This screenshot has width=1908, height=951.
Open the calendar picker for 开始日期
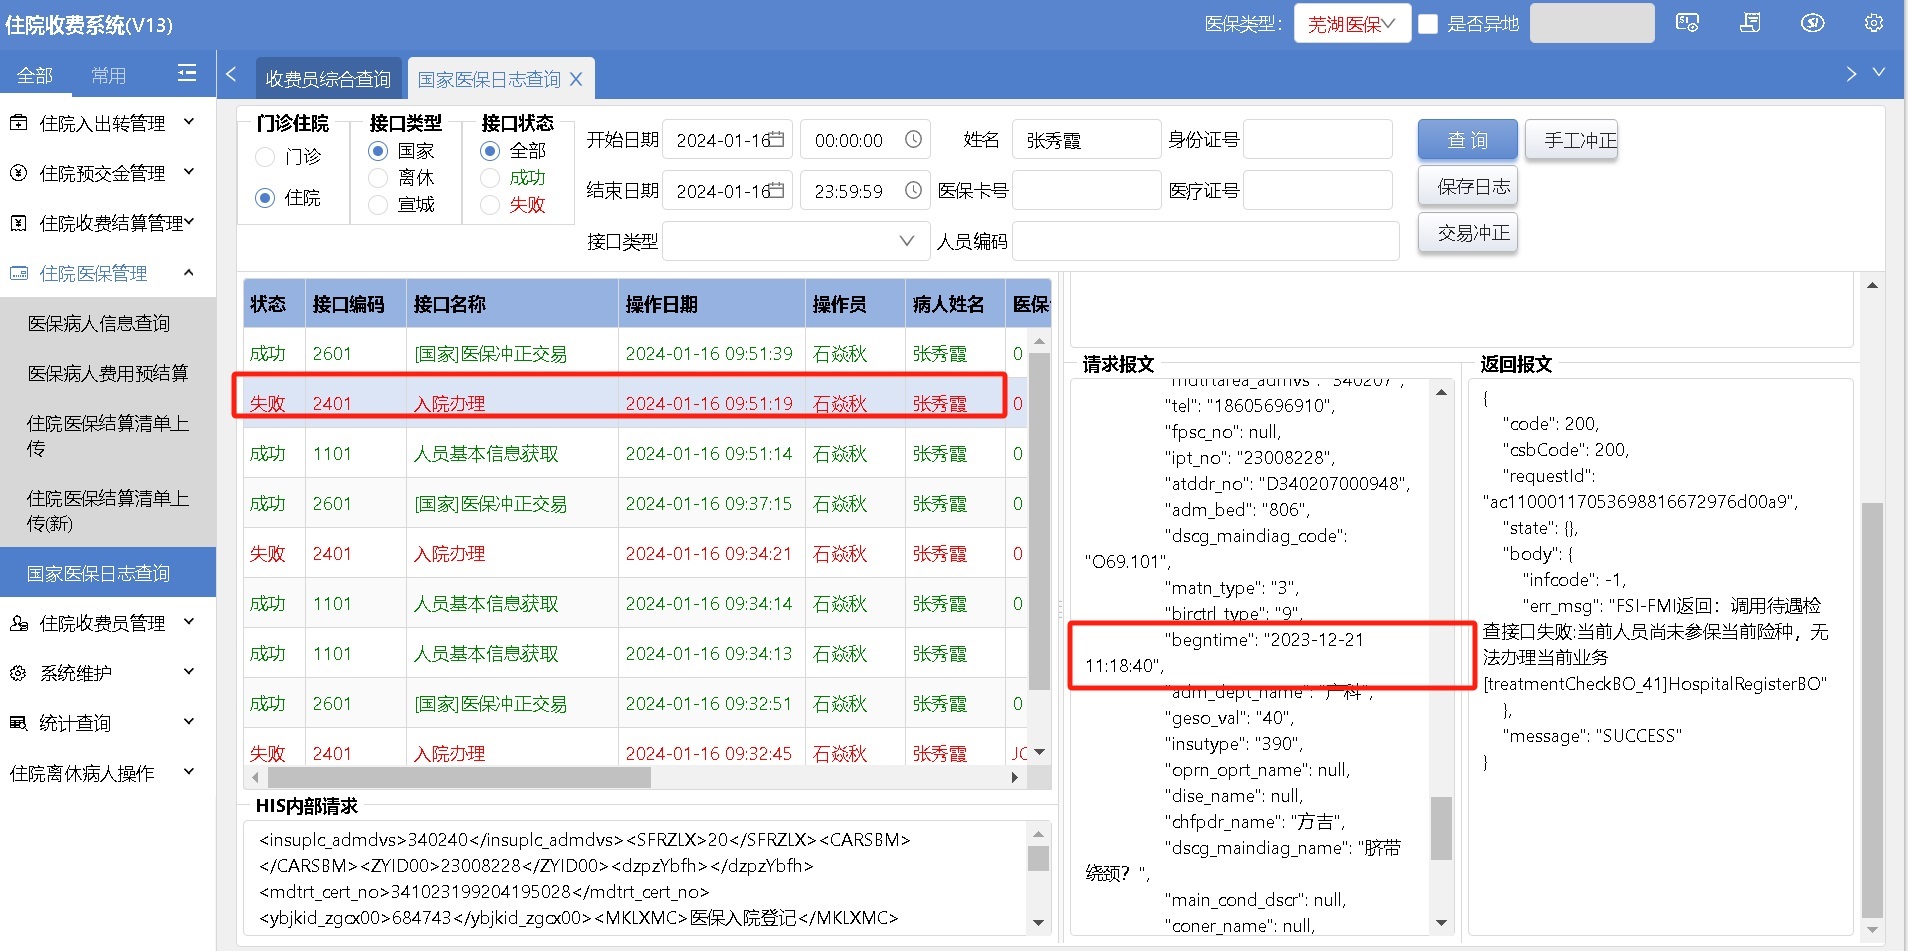pyautogui.click(x=776, y=139)
